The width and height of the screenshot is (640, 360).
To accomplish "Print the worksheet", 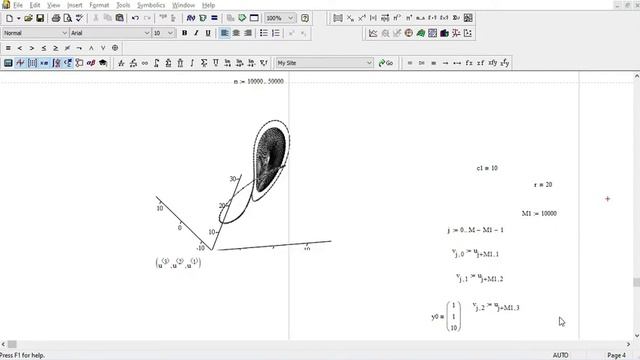I will click(56, 18).
